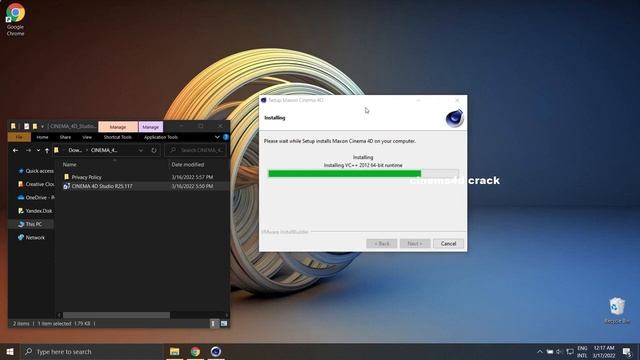Open the action center notifications
Screen dimensions: 640x360
click(627, 351)
